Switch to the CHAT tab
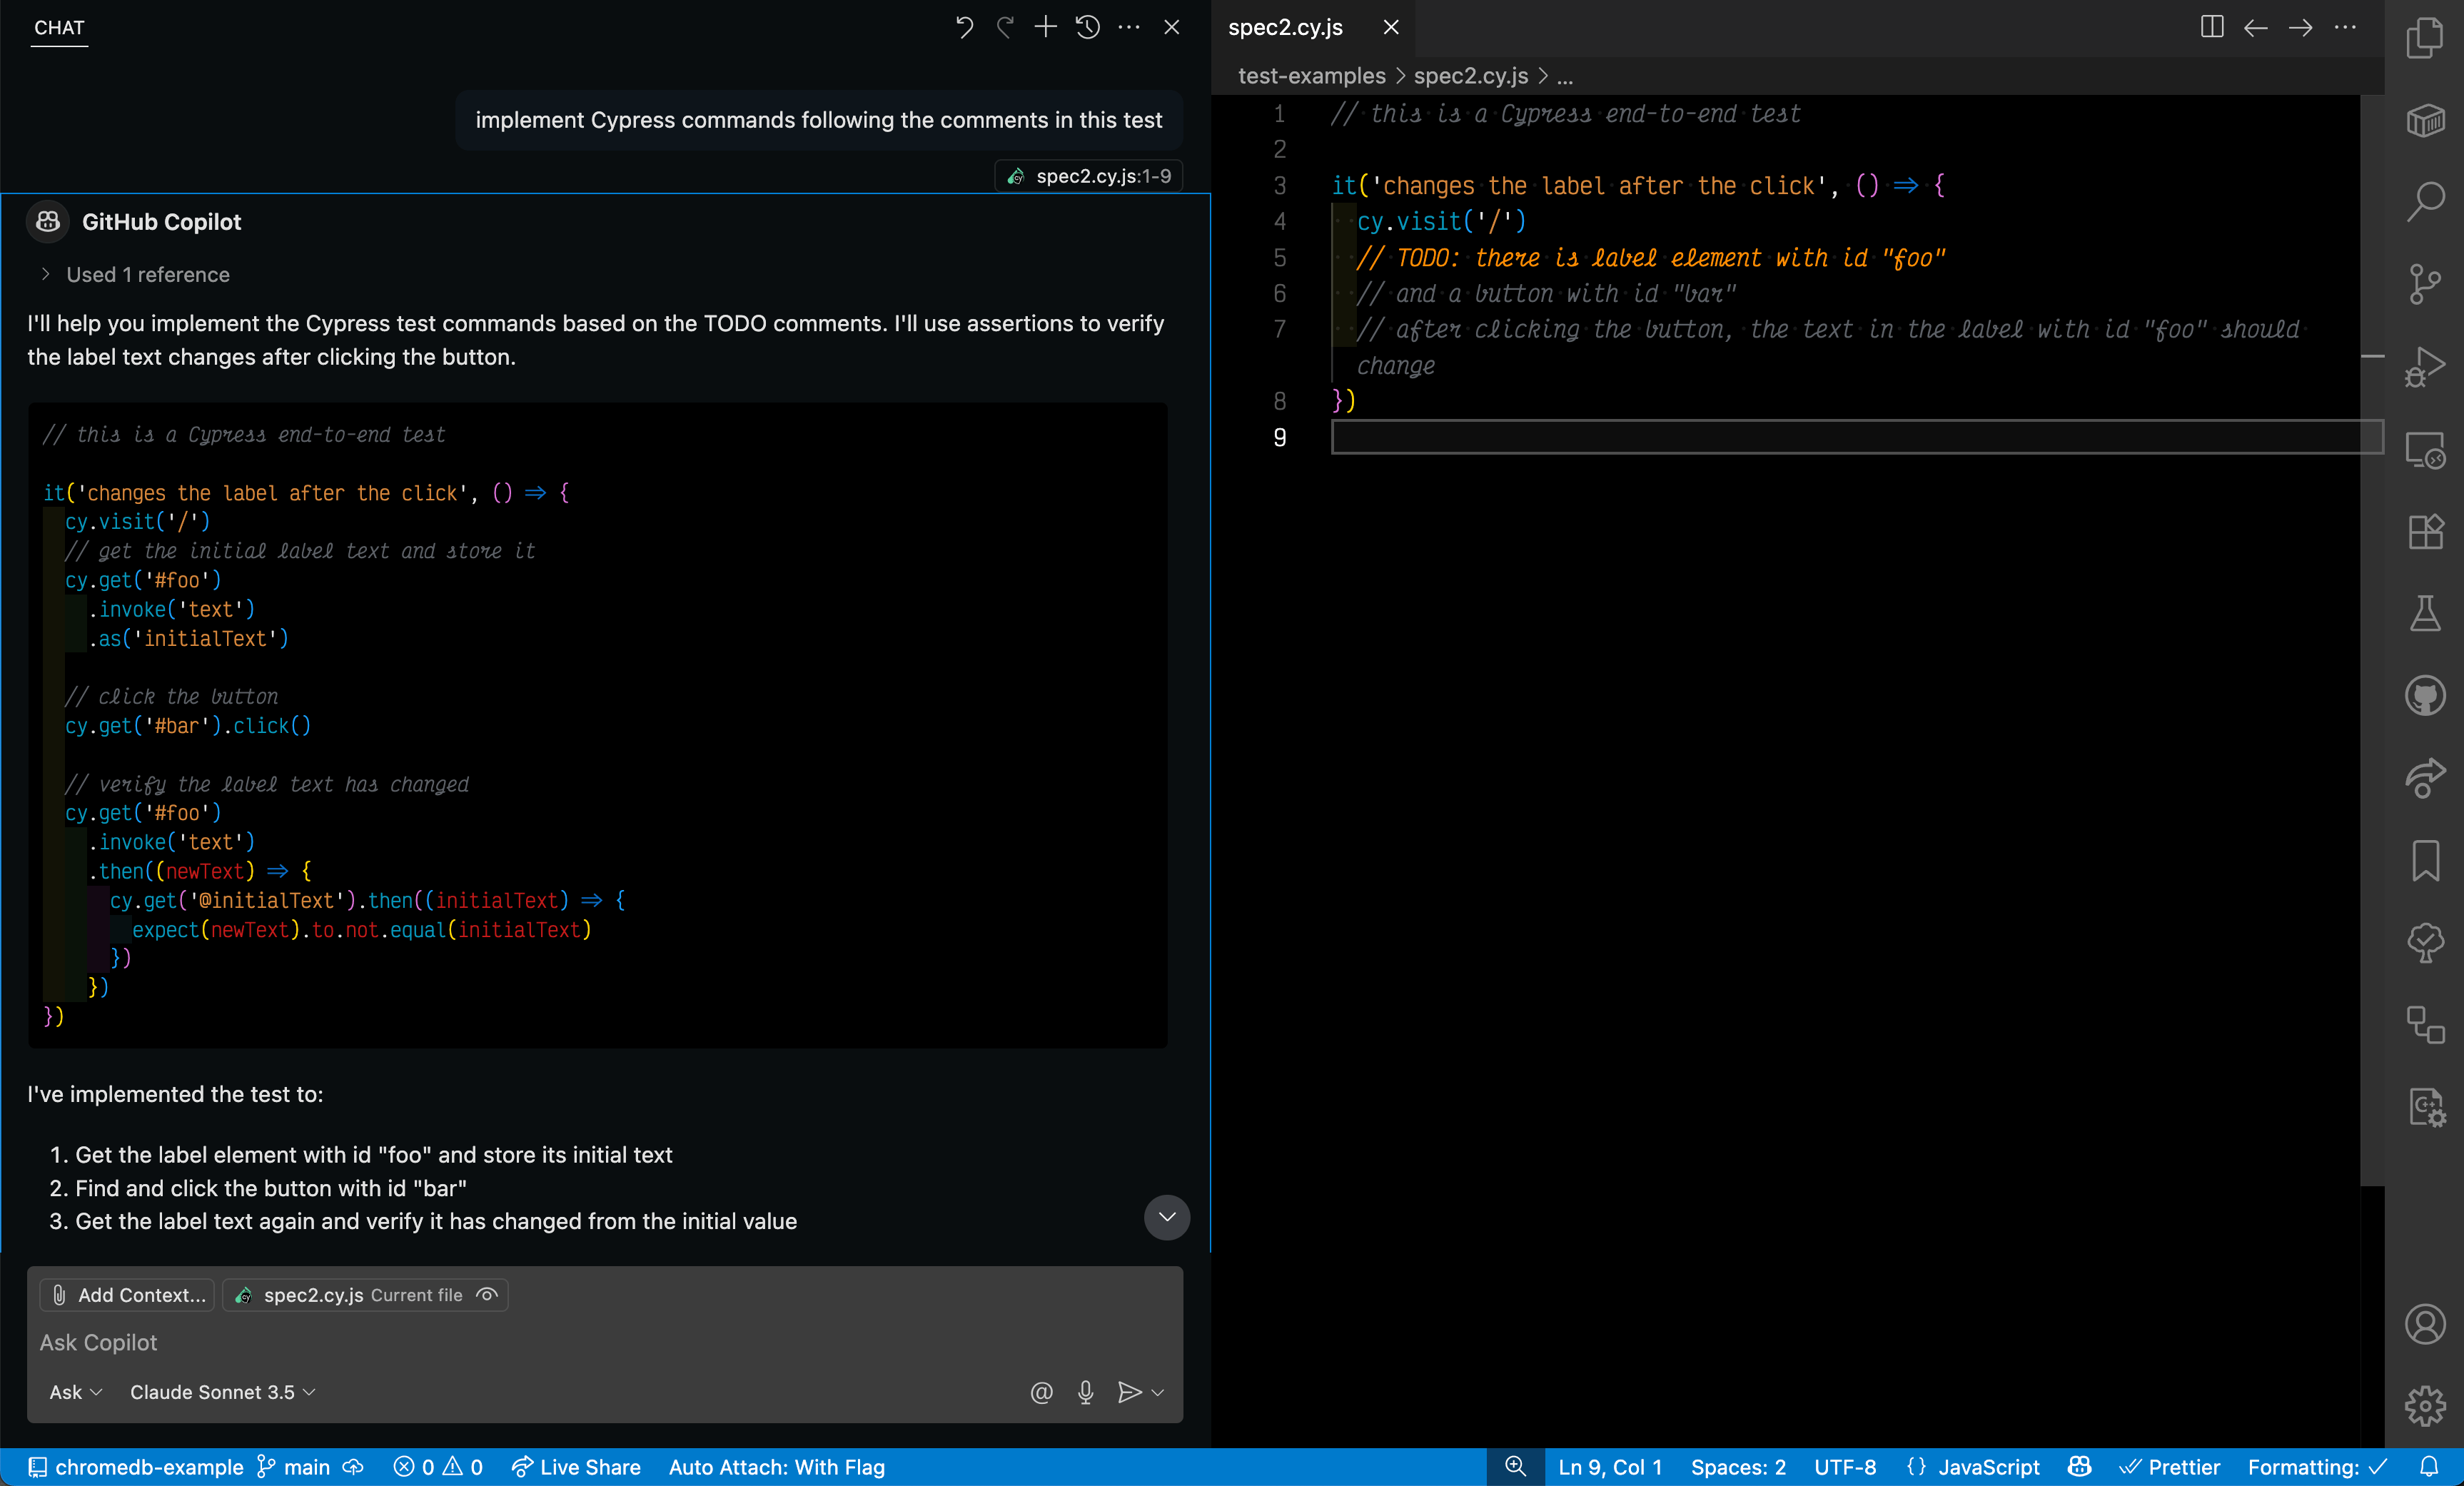The image size is (2464, 1486). [x=59, y=27]
